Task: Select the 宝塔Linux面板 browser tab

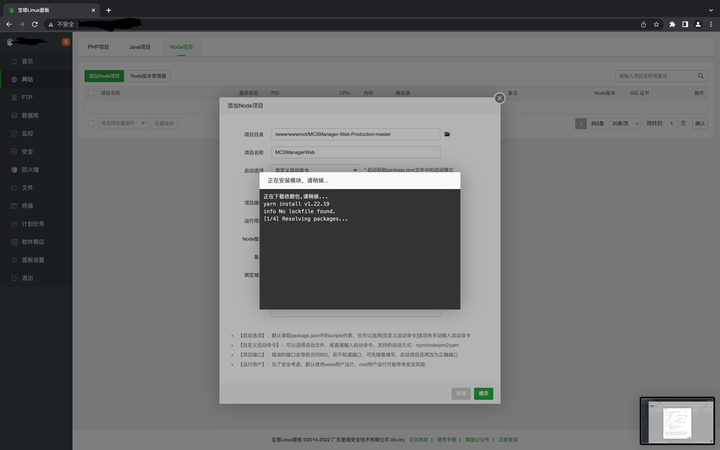Action: (x=51, y=10)
